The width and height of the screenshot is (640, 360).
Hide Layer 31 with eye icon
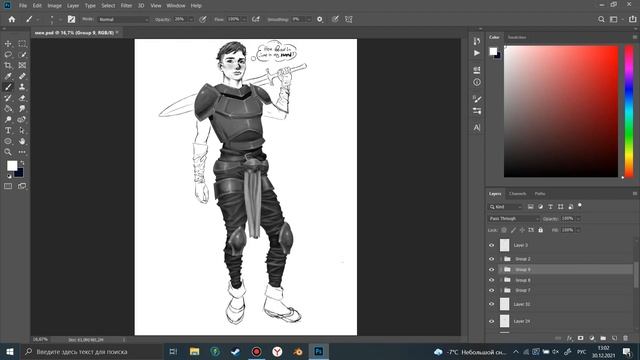coord(491,304)
